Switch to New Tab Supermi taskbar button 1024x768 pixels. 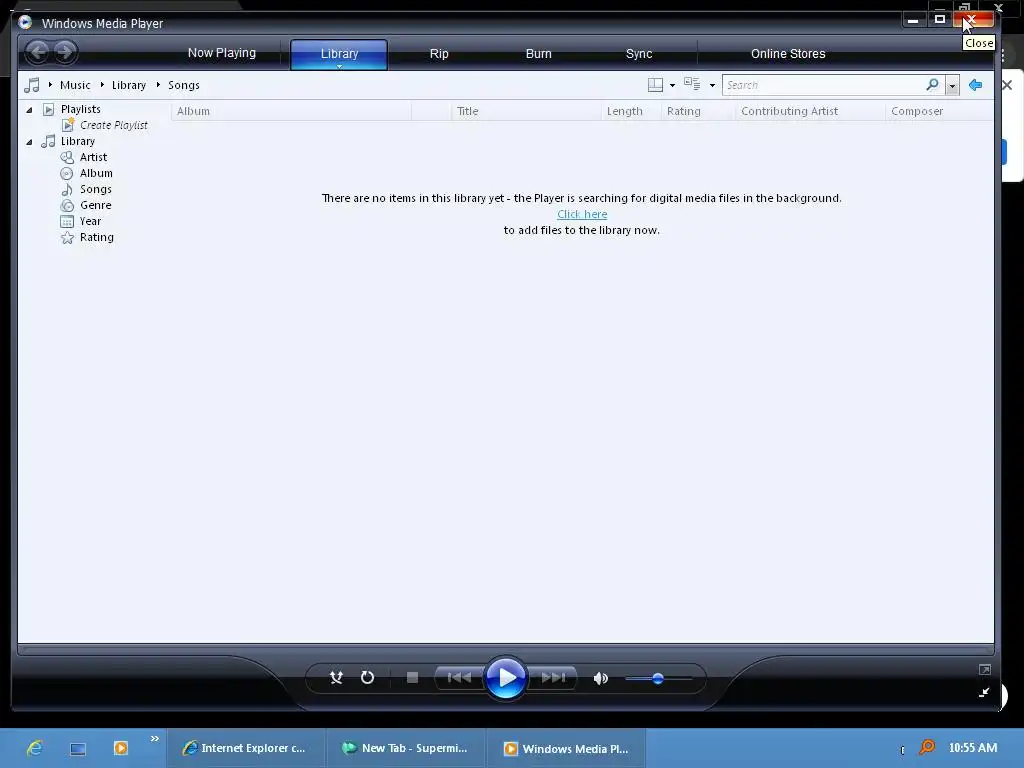pos(406,748)
